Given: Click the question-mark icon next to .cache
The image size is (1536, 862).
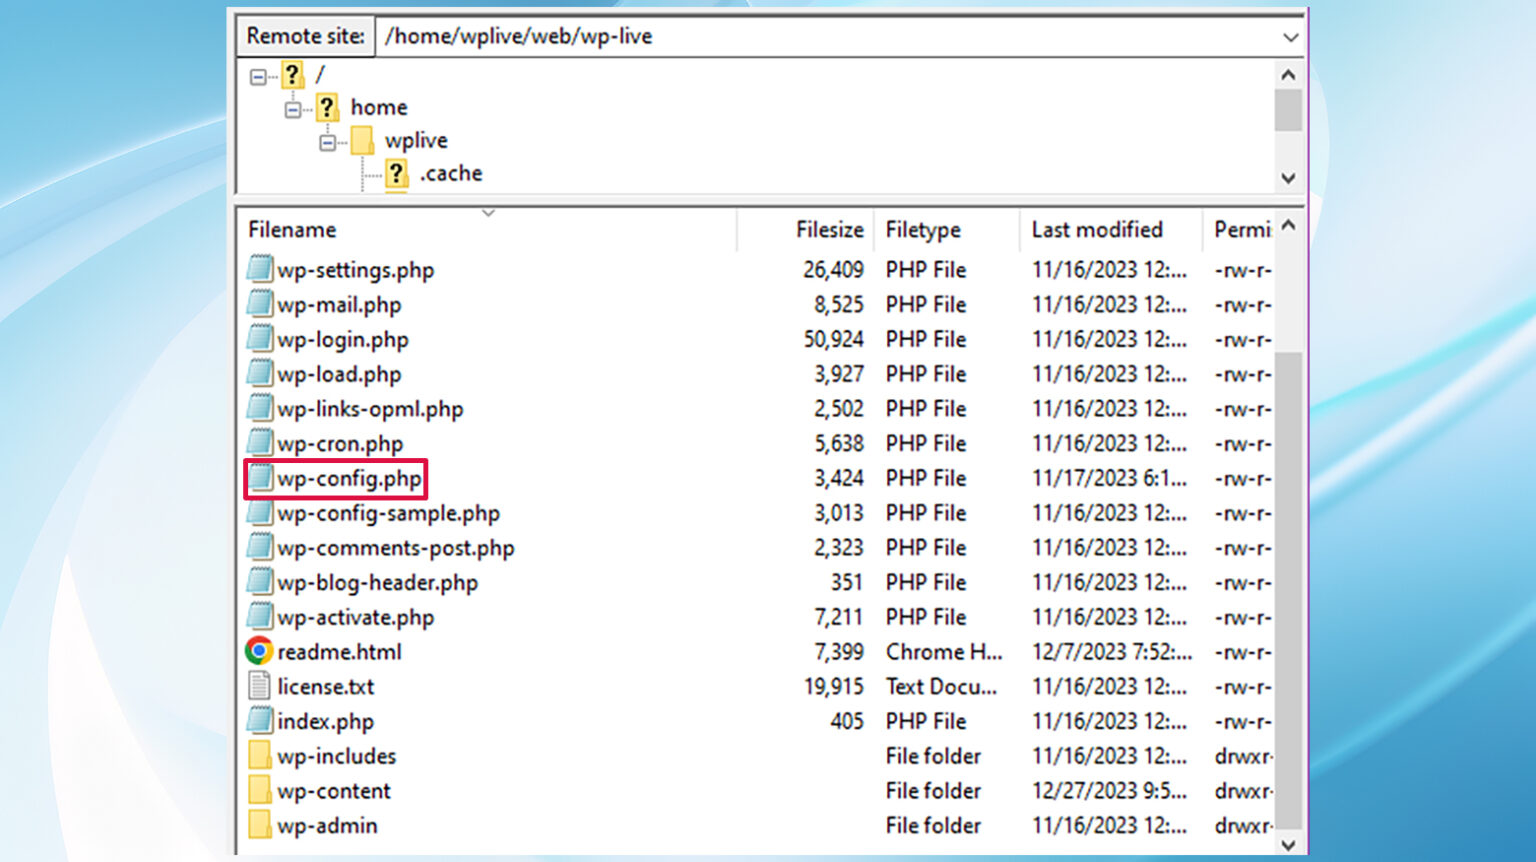Looking at the screenshot, I should pyautogui.click(x=397, y=173).
